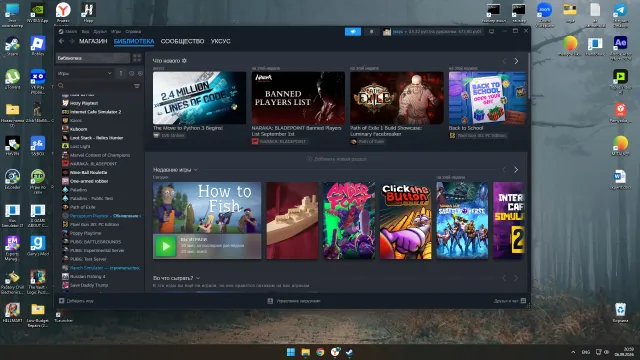The width and height of the screenshot is (640, 360).
Task: Open the Steam announcements megaphone button
Action: coord(353,32)
